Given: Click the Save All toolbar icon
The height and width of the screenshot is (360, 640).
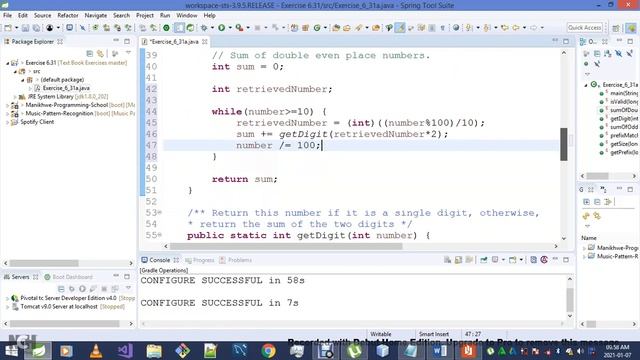Looking at the screenshot, I should 36,28.
